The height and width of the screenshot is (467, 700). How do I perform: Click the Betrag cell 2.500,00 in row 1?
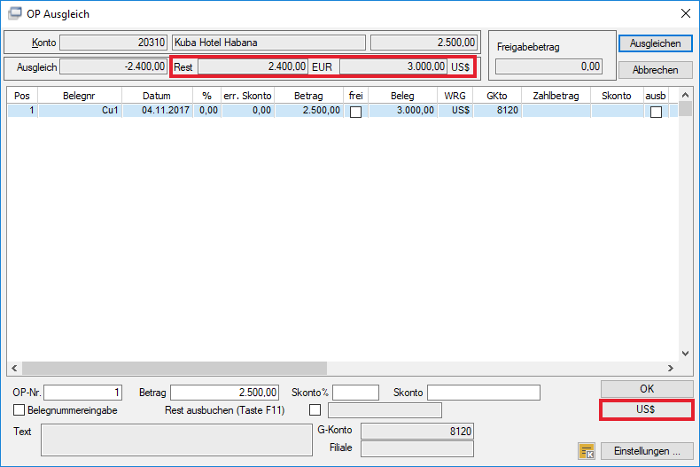point(309,110)
